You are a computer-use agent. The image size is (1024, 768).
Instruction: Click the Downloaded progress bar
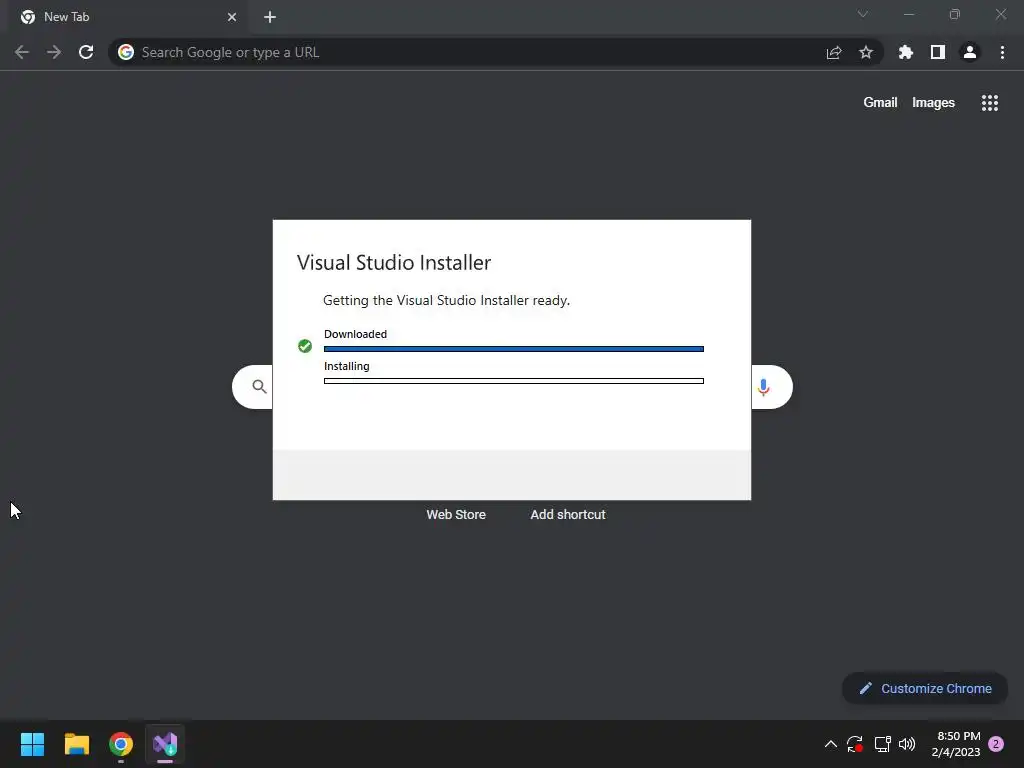(514, 349)
